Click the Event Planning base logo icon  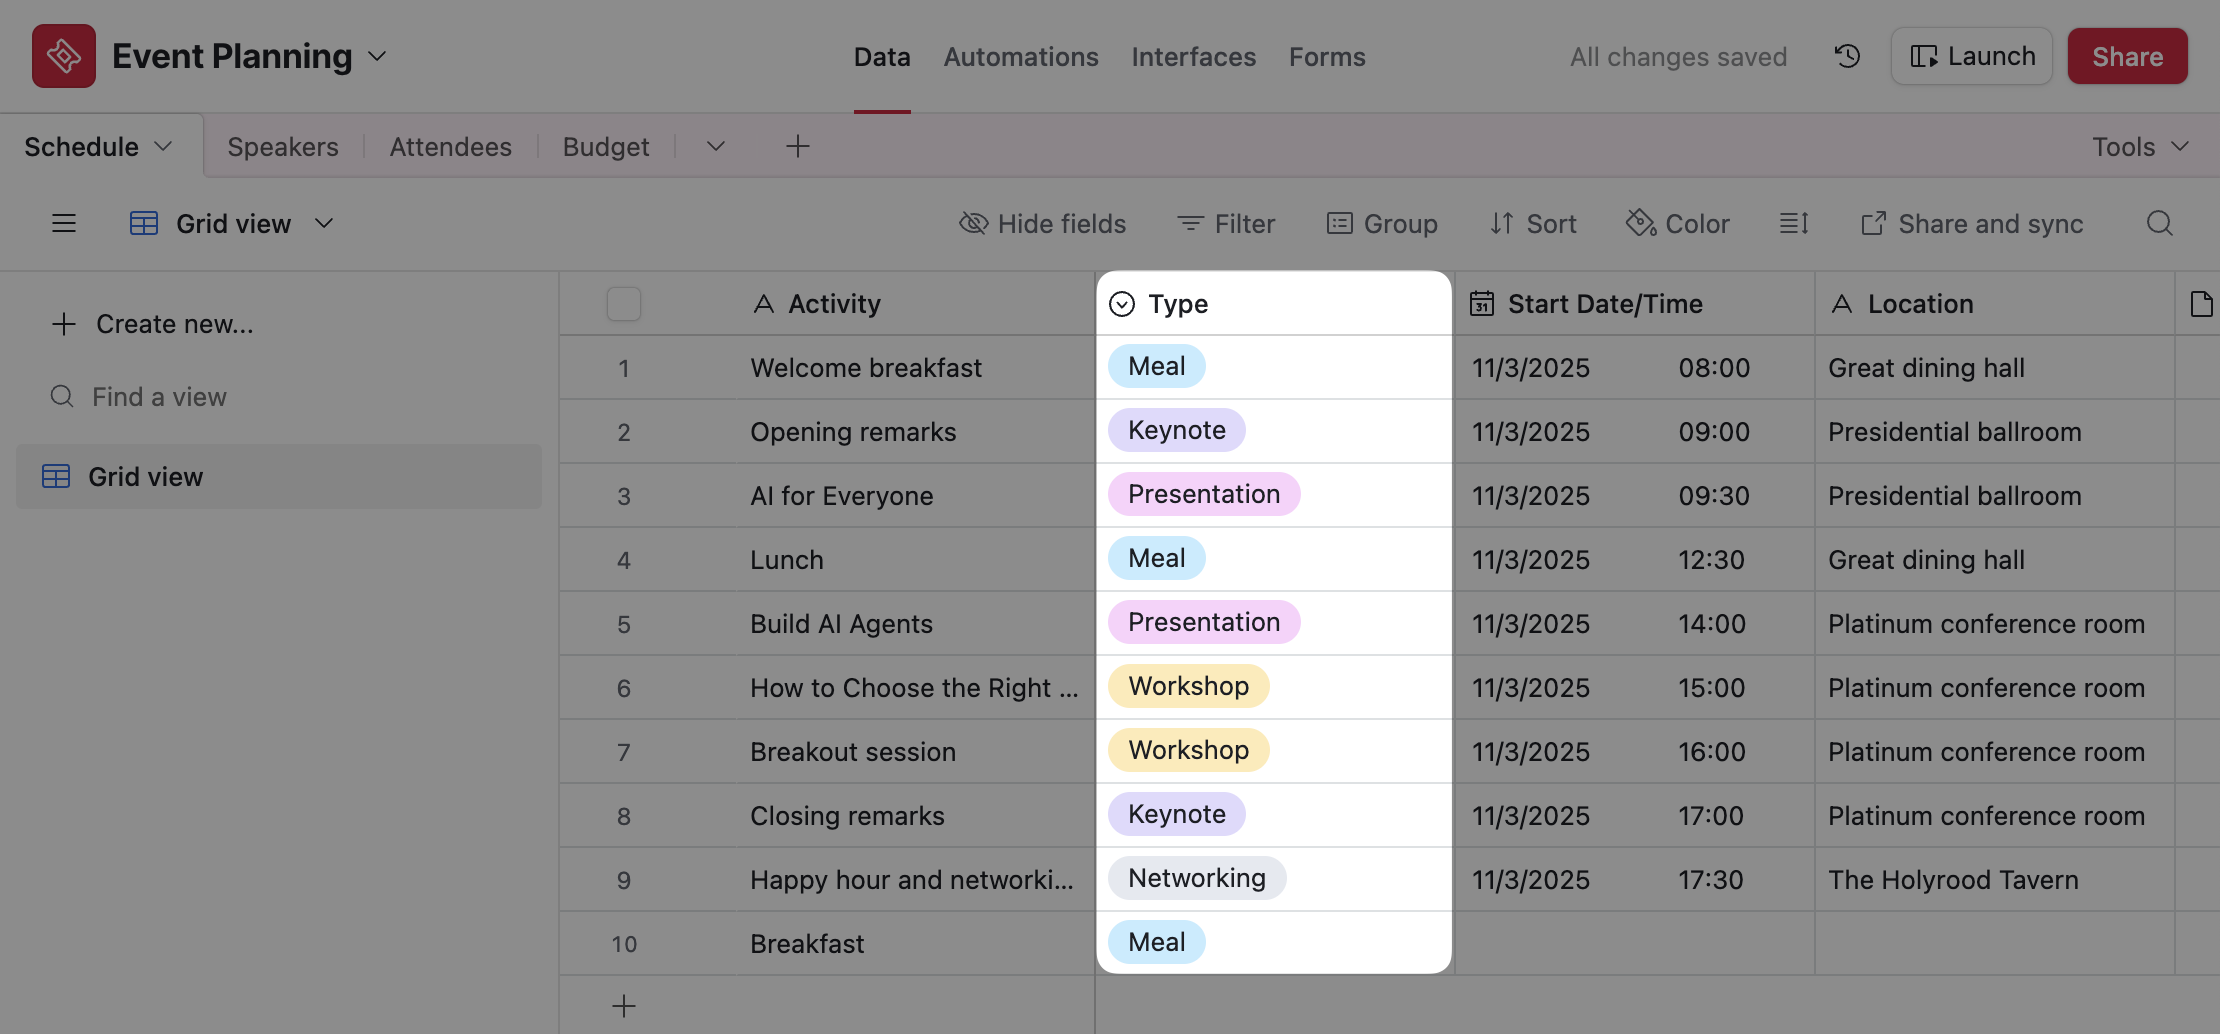(64, 56)
